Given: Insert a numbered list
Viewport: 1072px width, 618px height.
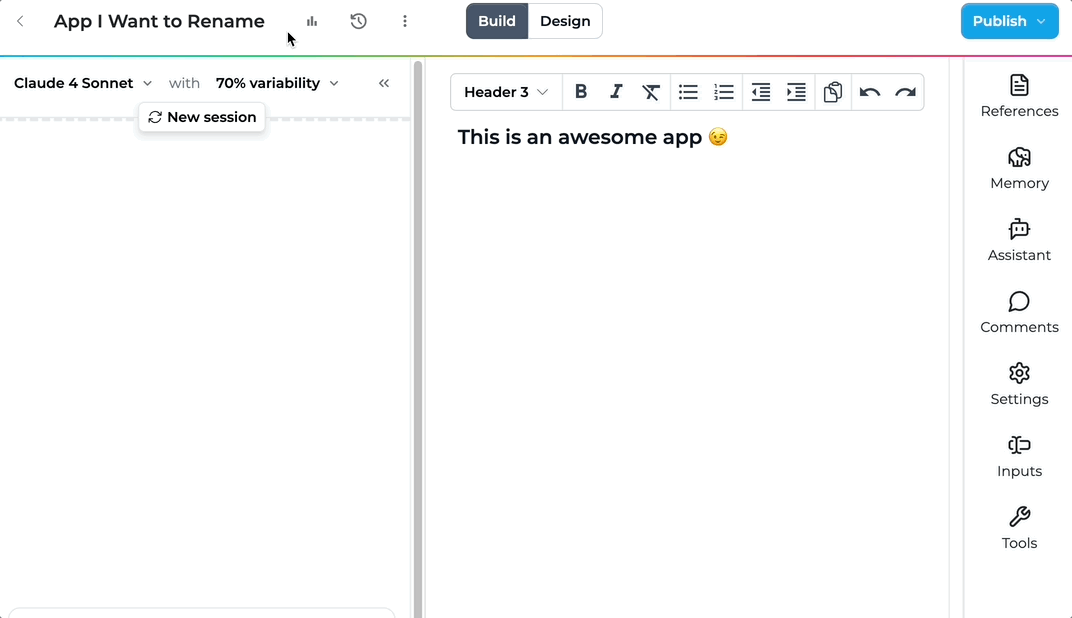Looking at the screenshot, I should [724, 92].
